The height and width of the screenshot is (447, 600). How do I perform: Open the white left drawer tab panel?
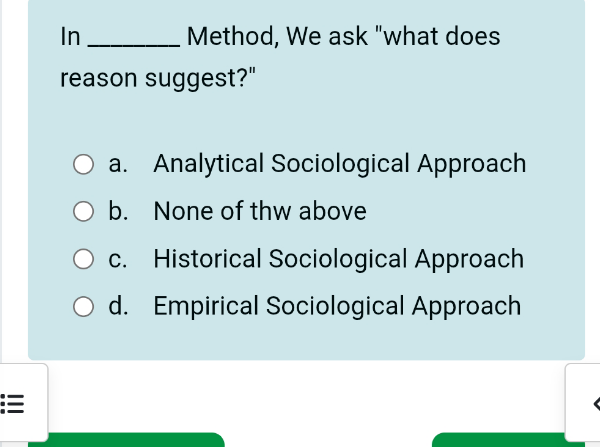click(x=24, y=403)
